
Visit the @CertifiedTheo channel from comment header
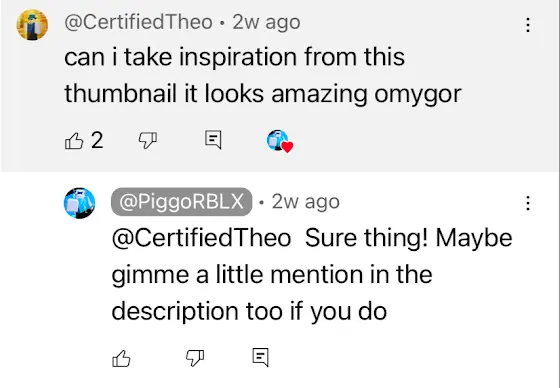point(138,23)
